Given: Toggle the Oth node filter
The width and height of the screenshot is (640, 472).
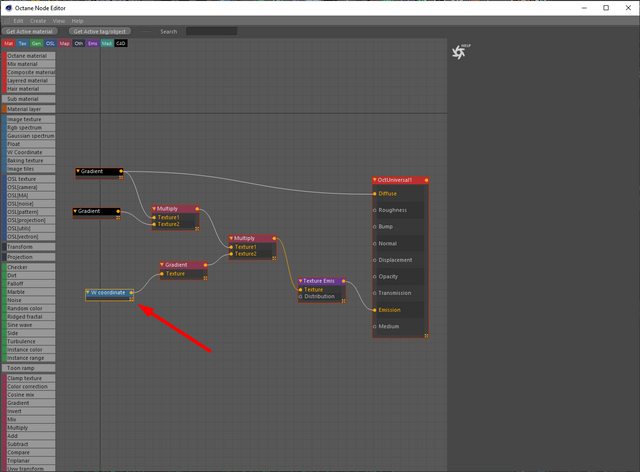Looking at the screenshot, I should click(79, 43).
